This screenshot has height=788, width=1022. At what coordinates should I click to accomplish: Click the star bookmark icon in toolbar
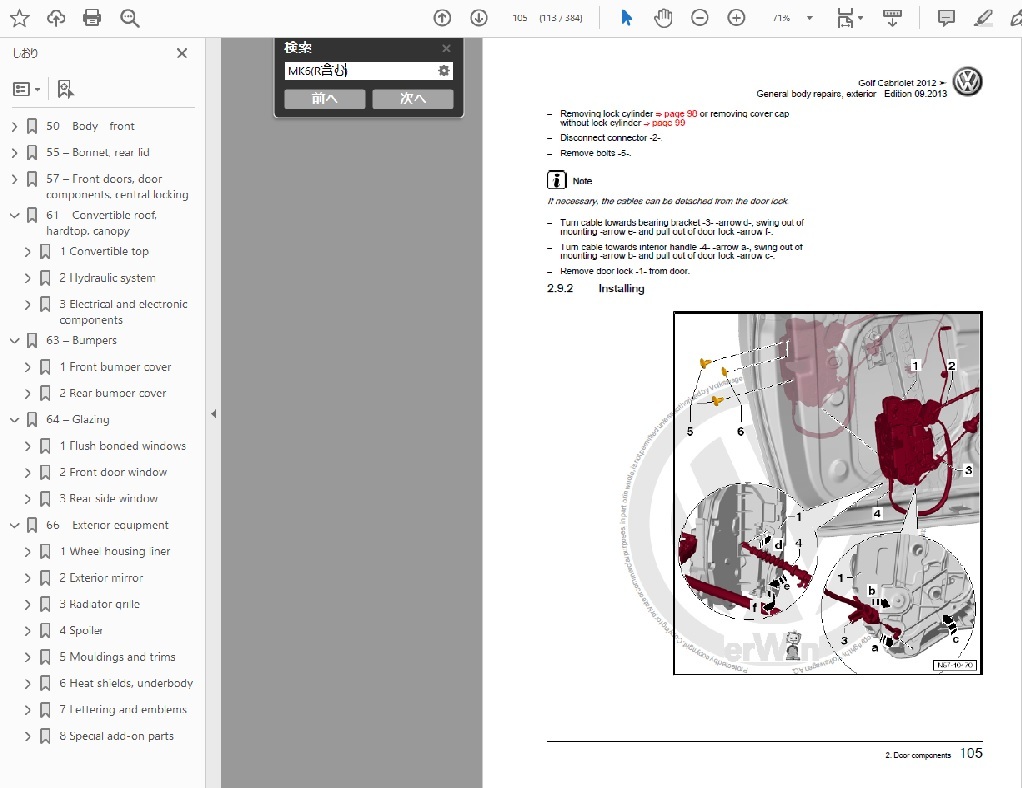[20, 18]
